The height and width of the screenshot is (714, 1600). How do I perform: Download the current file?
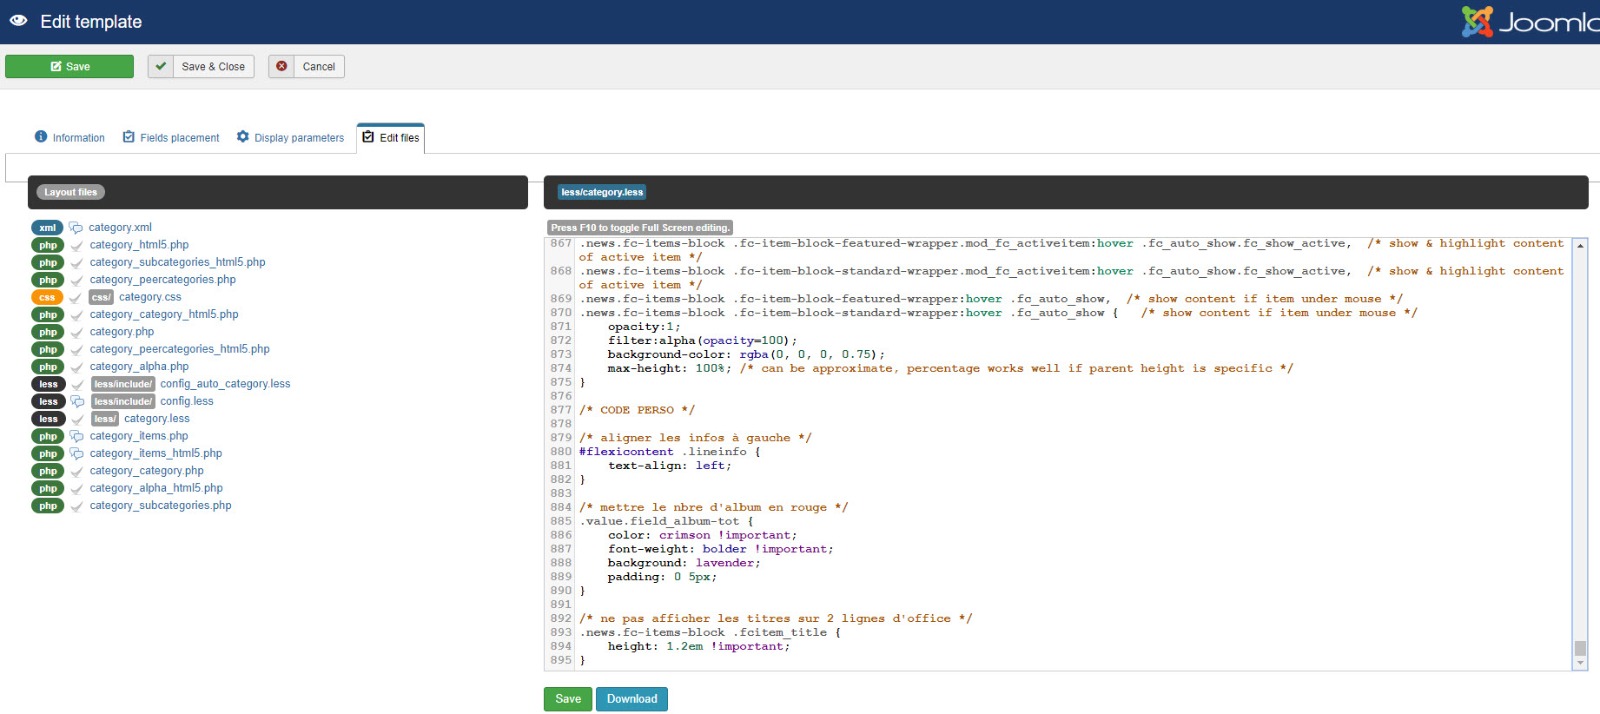pos(632,699)
